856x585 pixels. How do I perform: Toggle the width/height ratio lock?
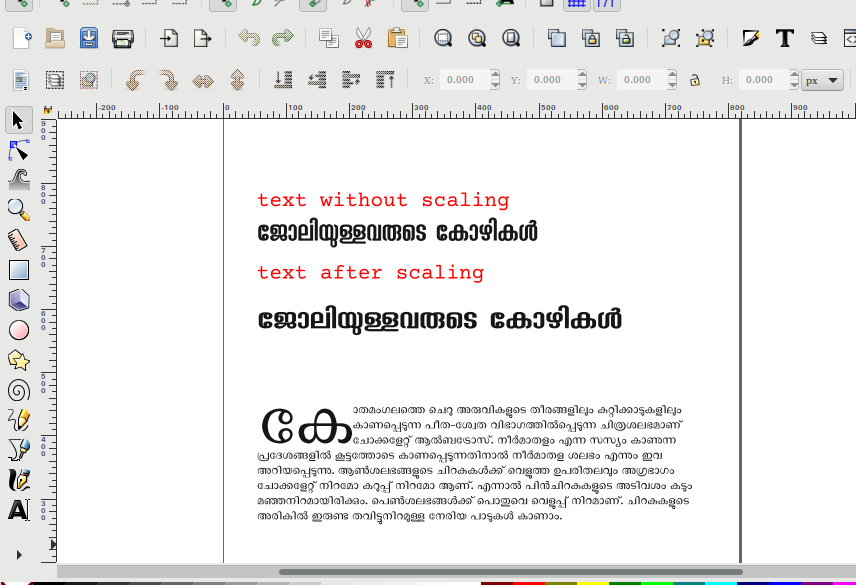point(695,79)
